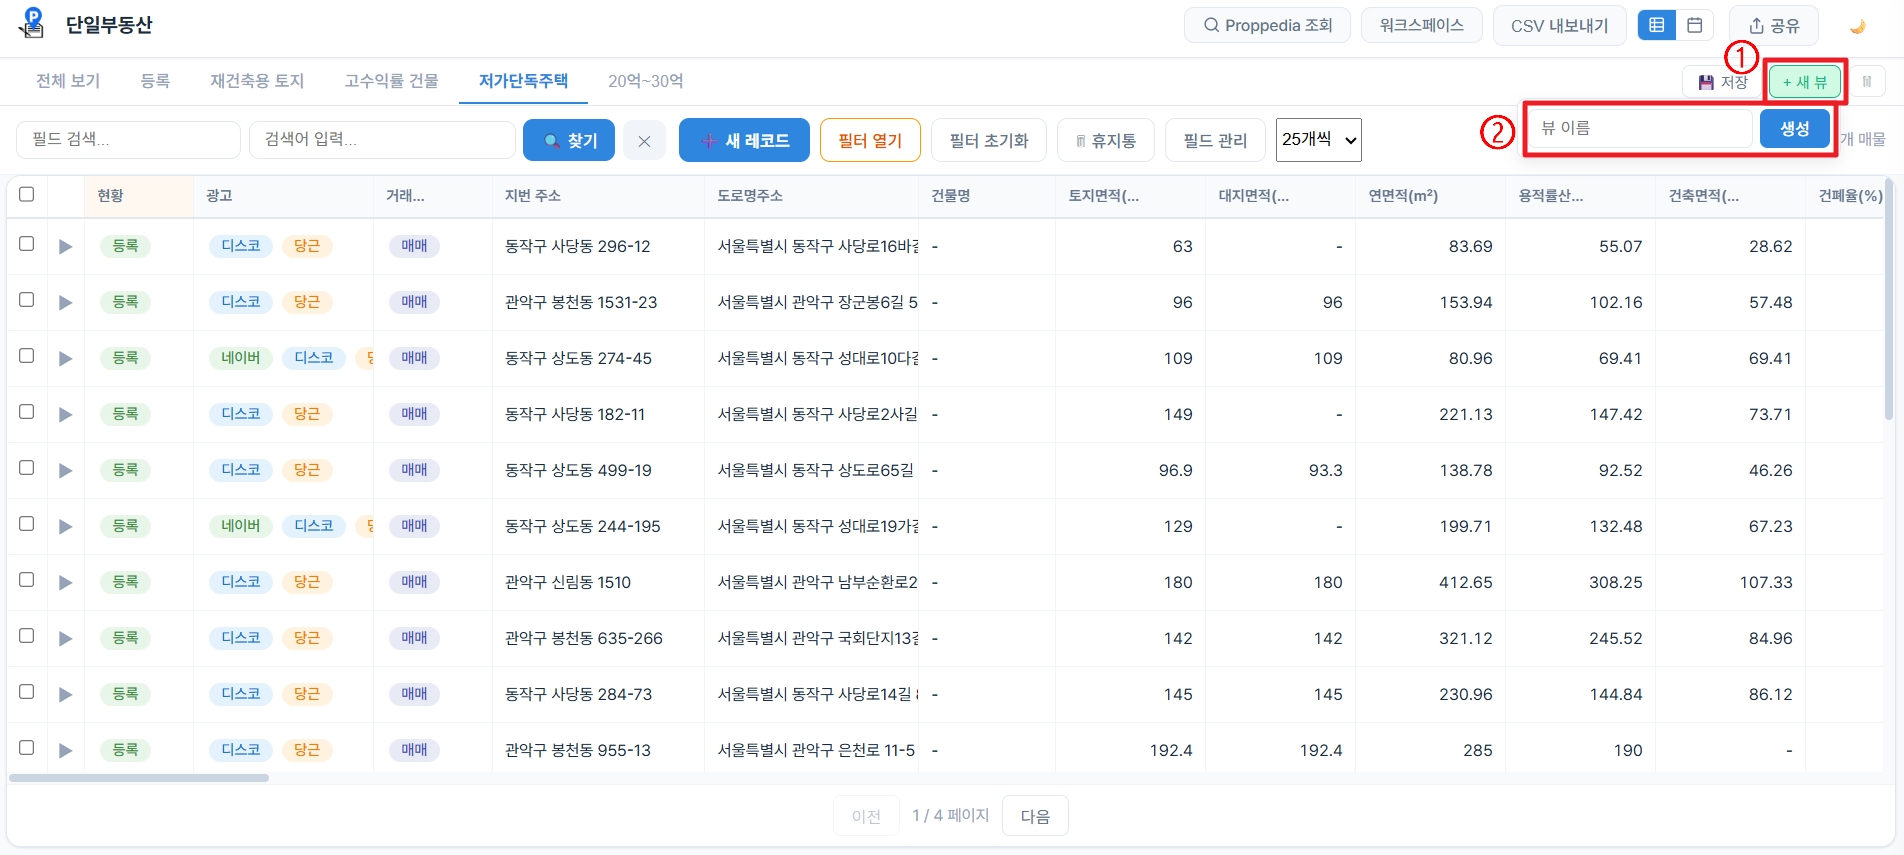1904x855 pixels.
Task: Click the 도로명주소 column header
Action: [x=811, y=196]
